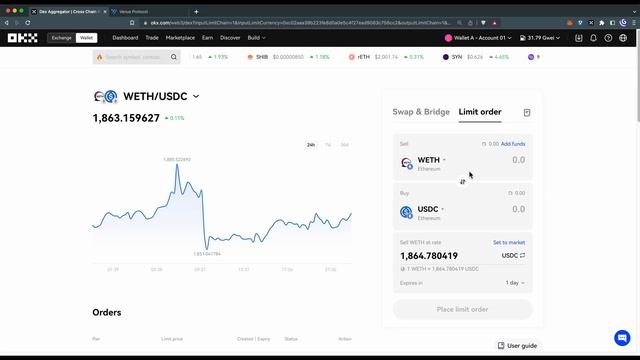Image resolution: width=640 pixels, height=360 pixels.
Task: Open the browser extensions puzzle icon
Action: click(x=602, y=23)
